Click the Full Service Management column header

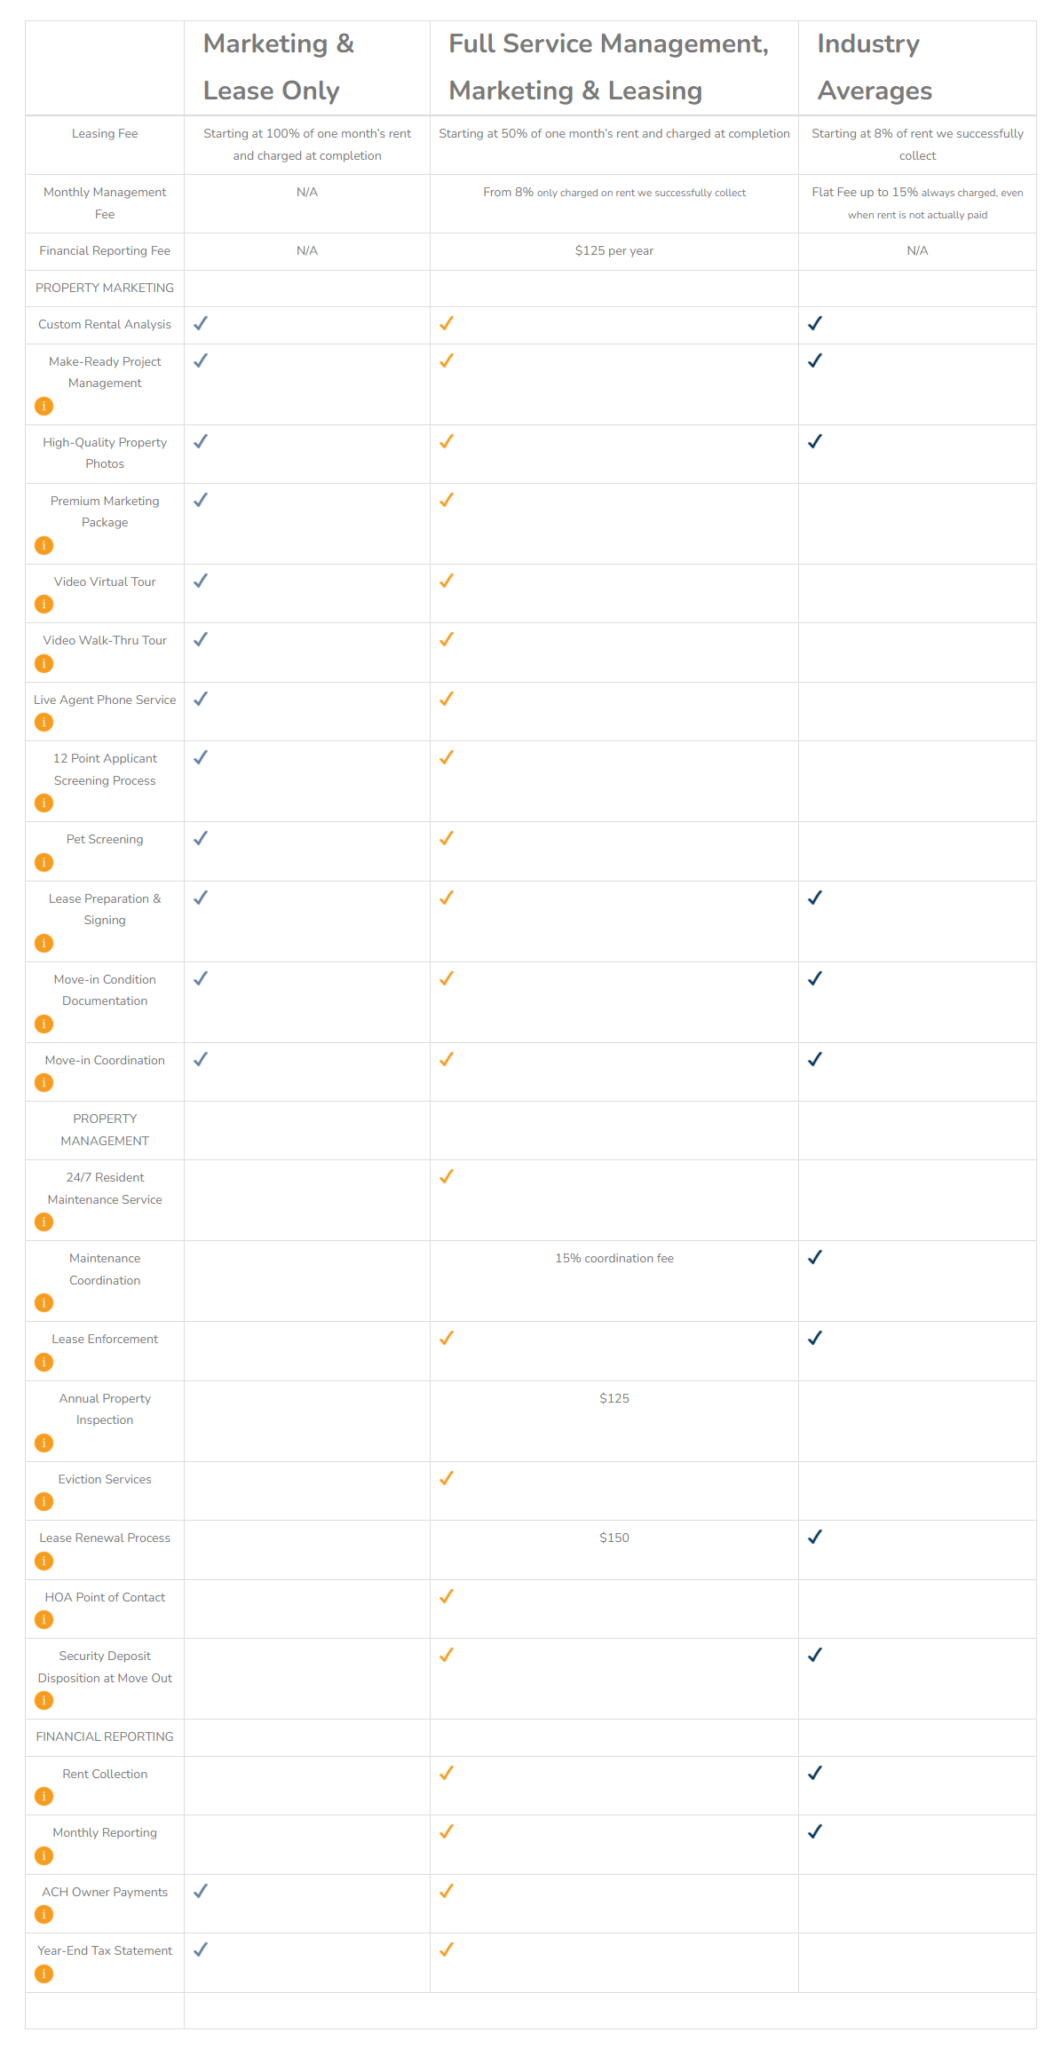[x=608, y=67]
